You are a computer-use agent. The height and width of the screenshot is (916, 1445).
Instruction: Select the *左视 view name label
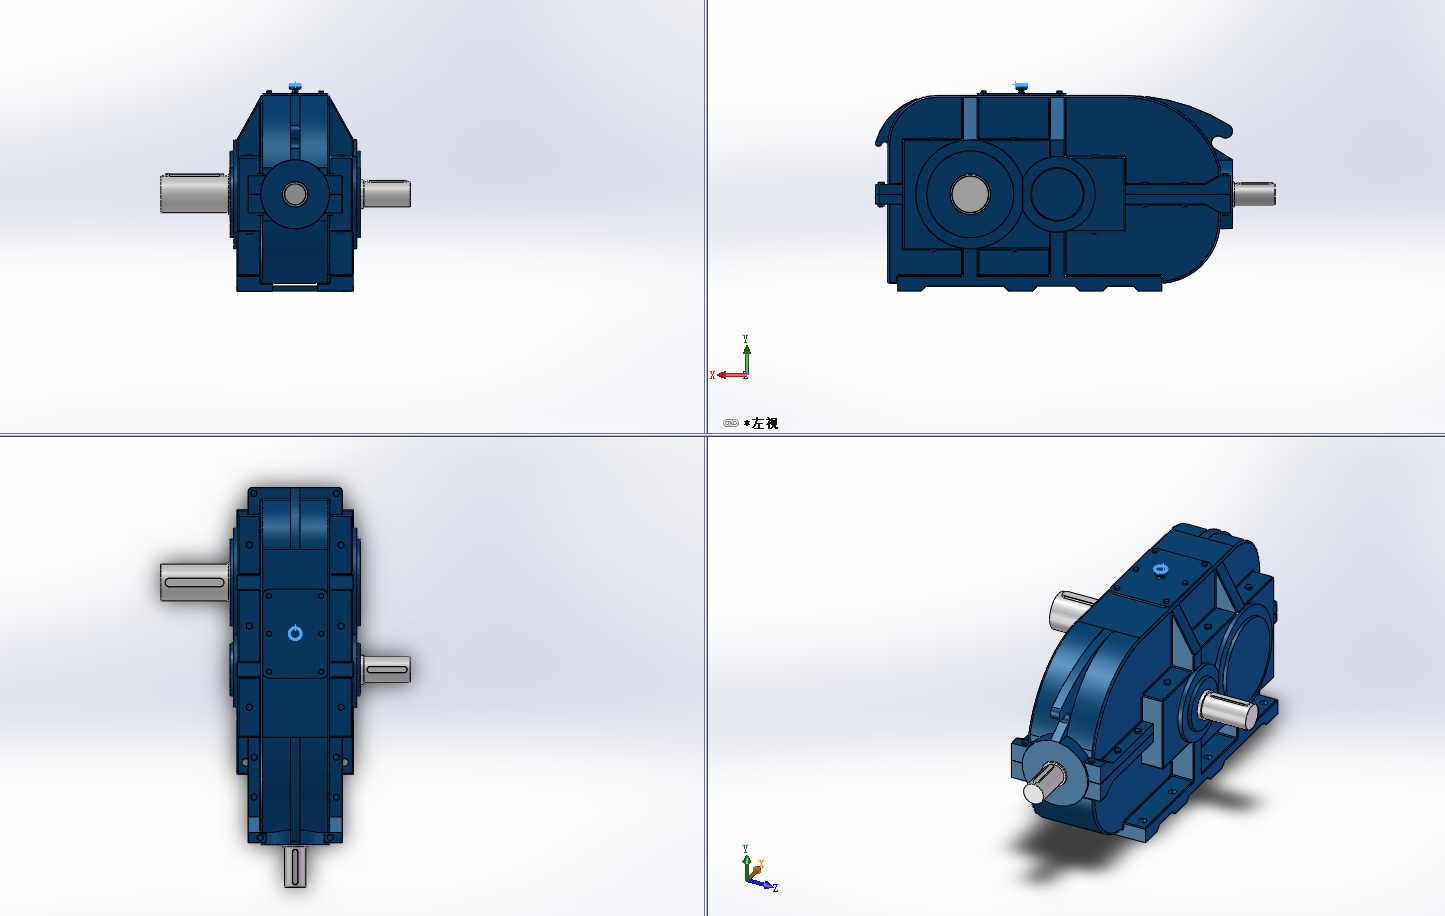(x=761, y=423)
